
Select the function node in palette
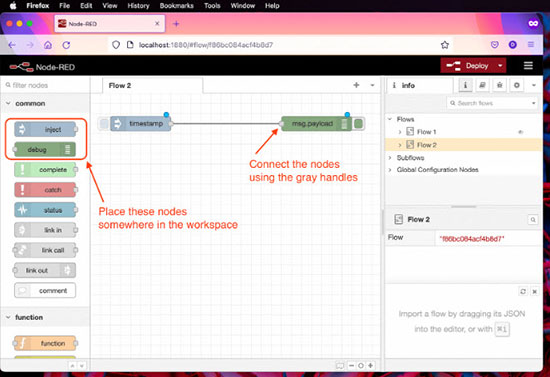click(x=45, y=343)
